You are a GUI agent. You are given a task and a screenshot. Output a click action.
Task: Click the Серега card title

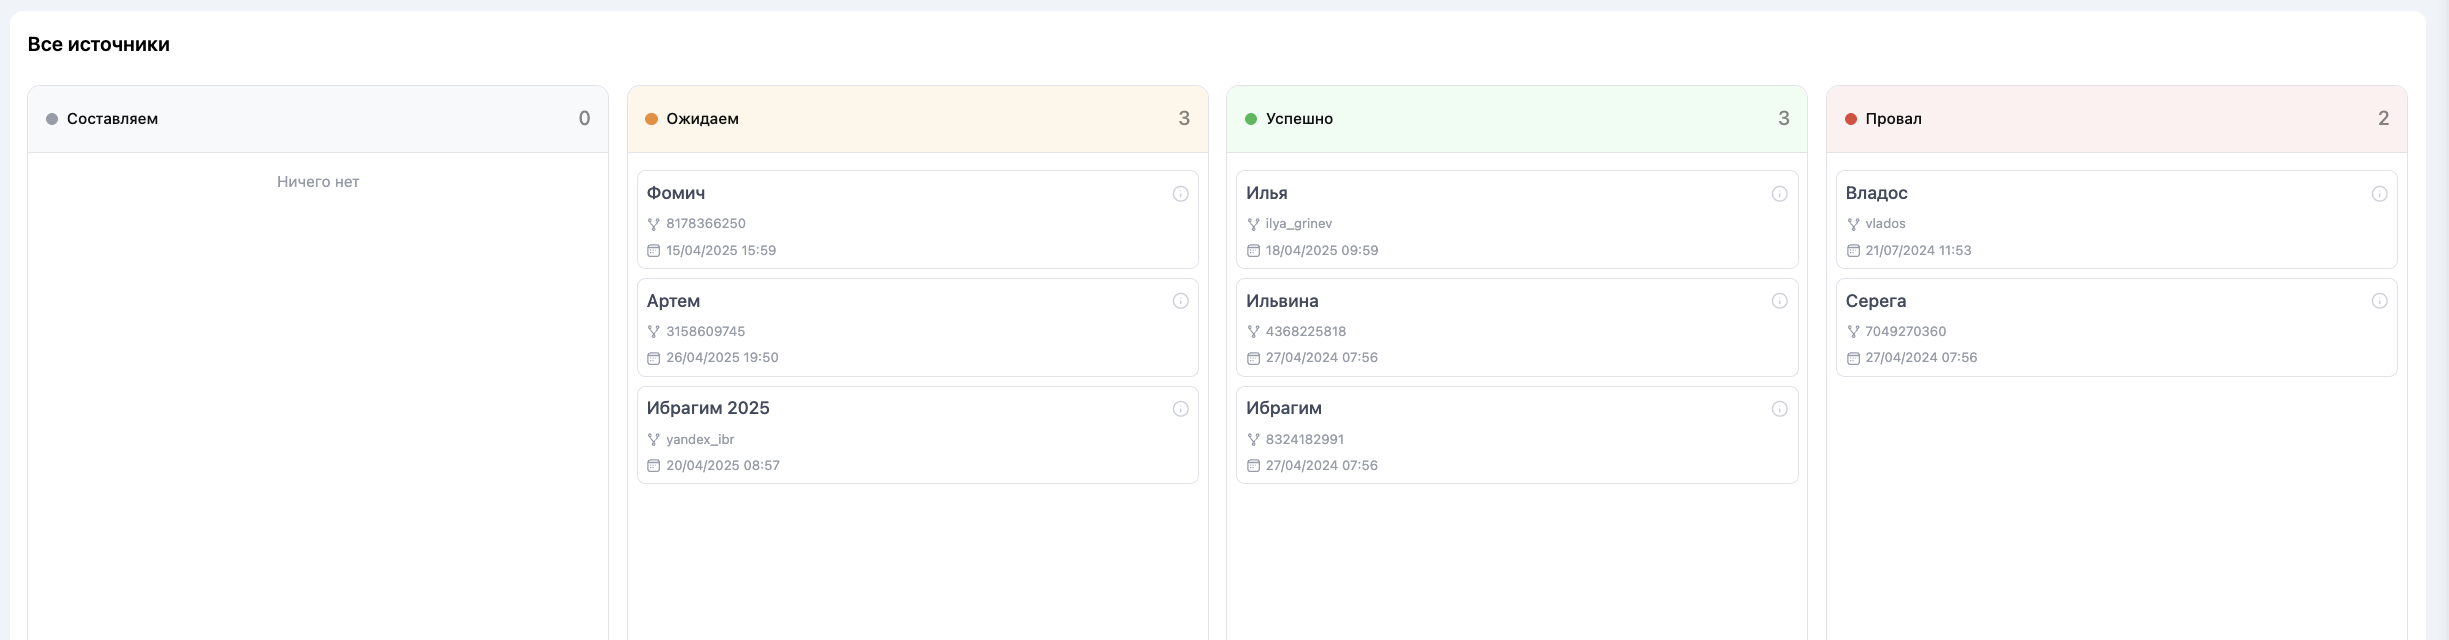[x=1875, y=301]
